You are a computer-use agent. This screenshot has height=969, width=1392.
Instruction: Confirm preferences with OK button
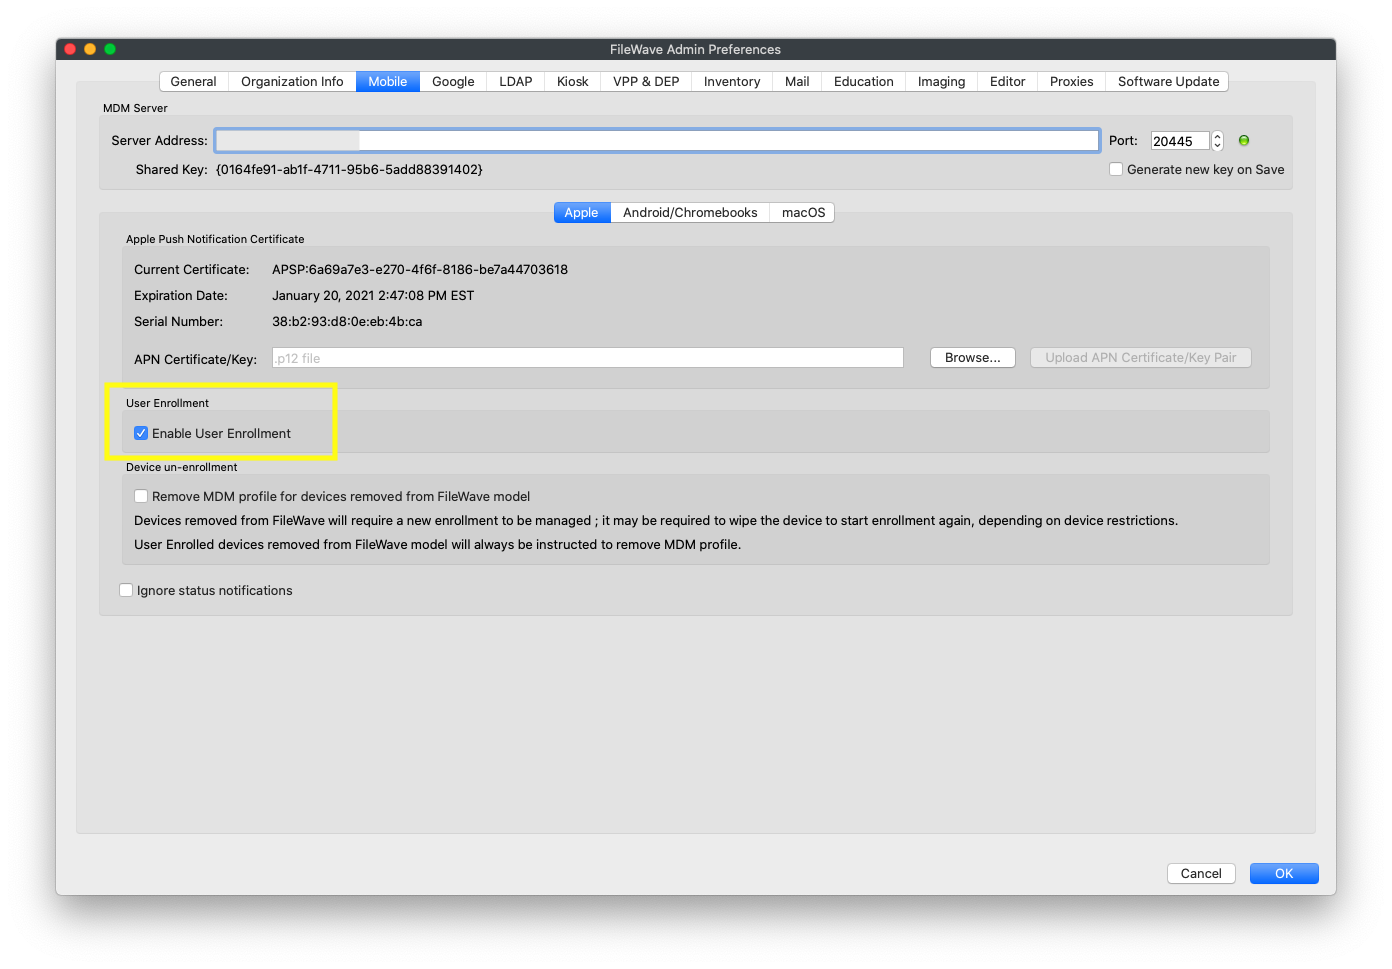[x=1284, y=873]
